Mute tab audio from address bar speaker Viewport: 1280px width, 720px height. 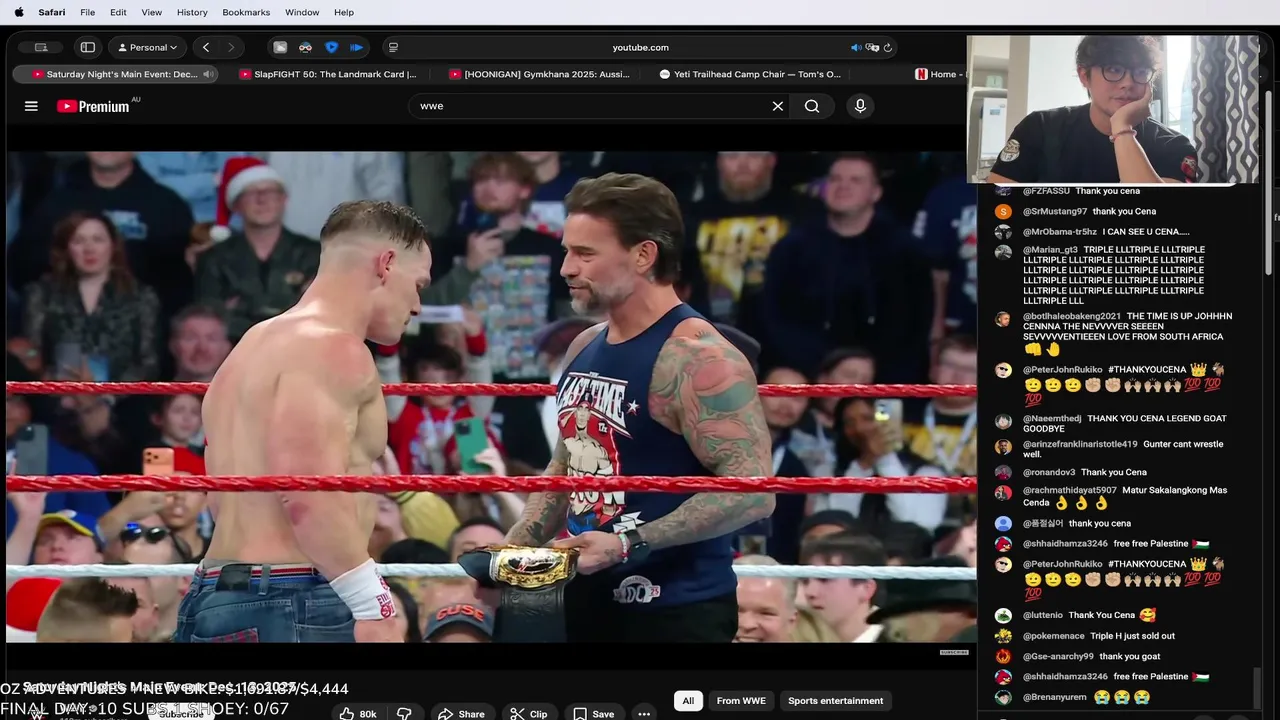pyautogui.click(x=856, y=47)
